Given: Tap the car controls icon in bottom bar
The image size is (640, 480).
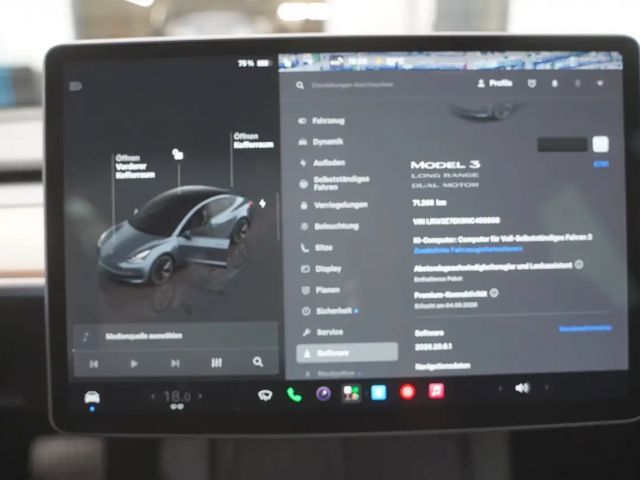Looking at the screenshot, I should coord(92,398).
